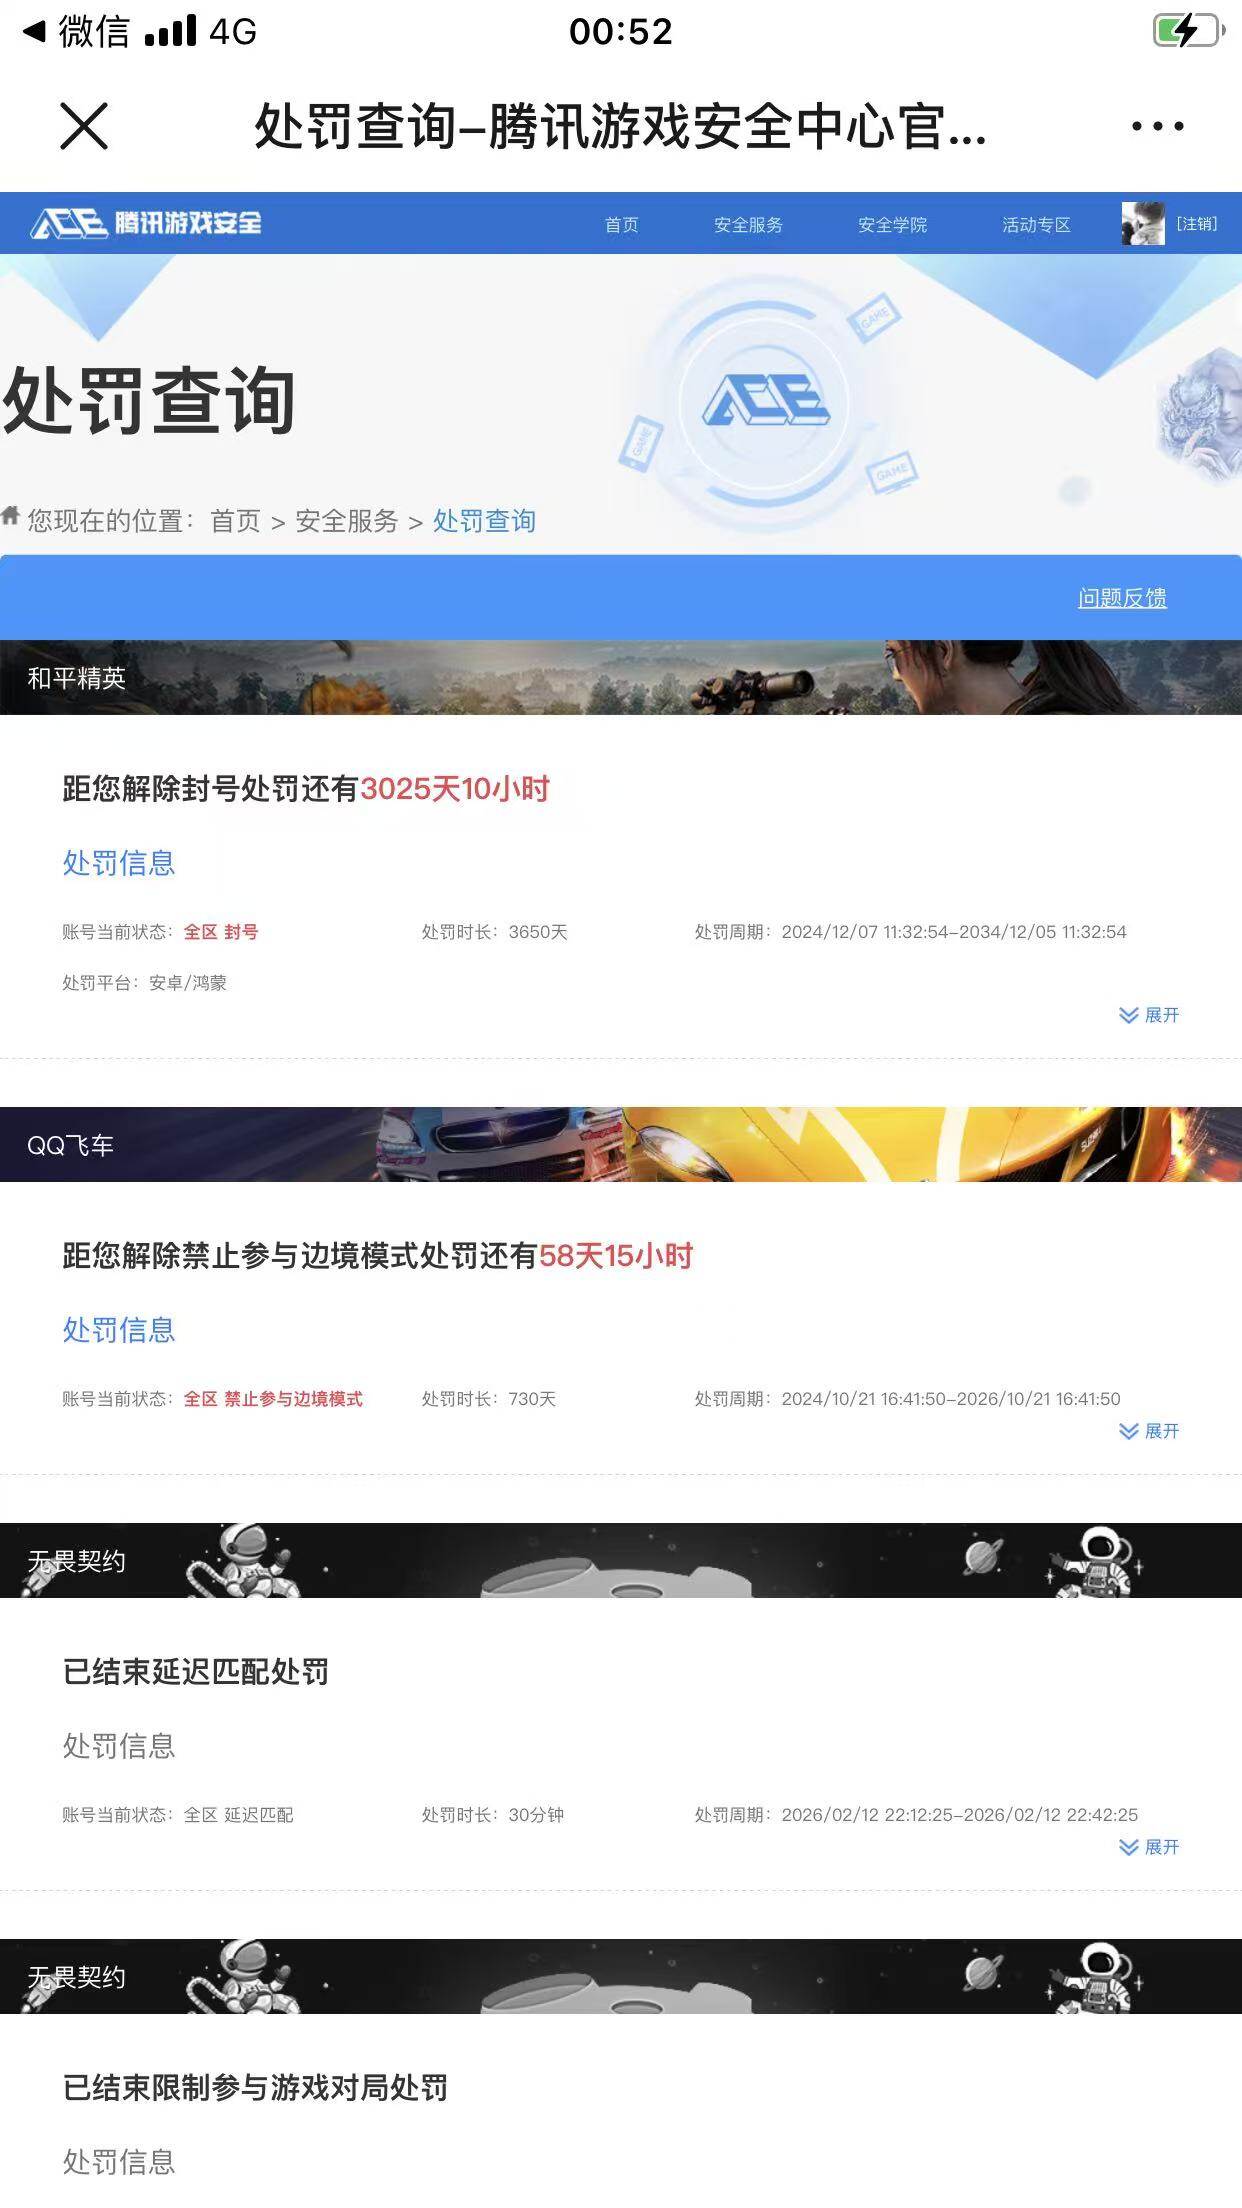The height and width of the screenshot is (2208, 1242).
Task: Click the 处罚时长：3650天 value
Action: tap(494, 932)
